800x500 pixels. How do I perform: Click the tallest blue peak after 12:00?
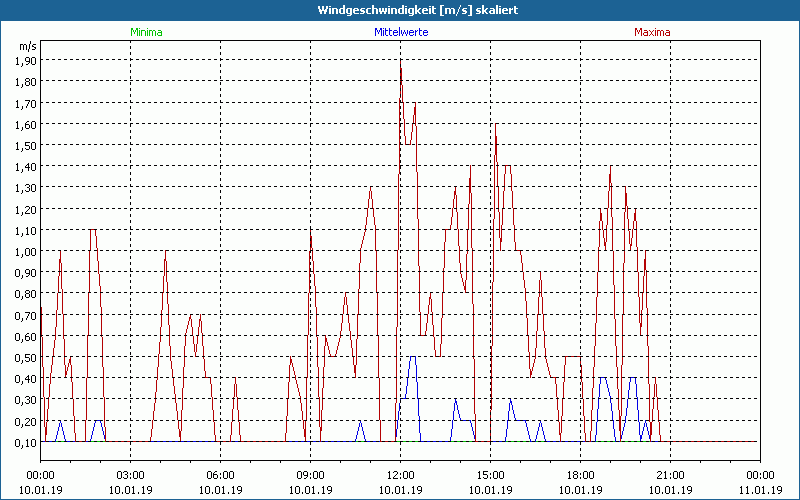[x=412, y=357]
